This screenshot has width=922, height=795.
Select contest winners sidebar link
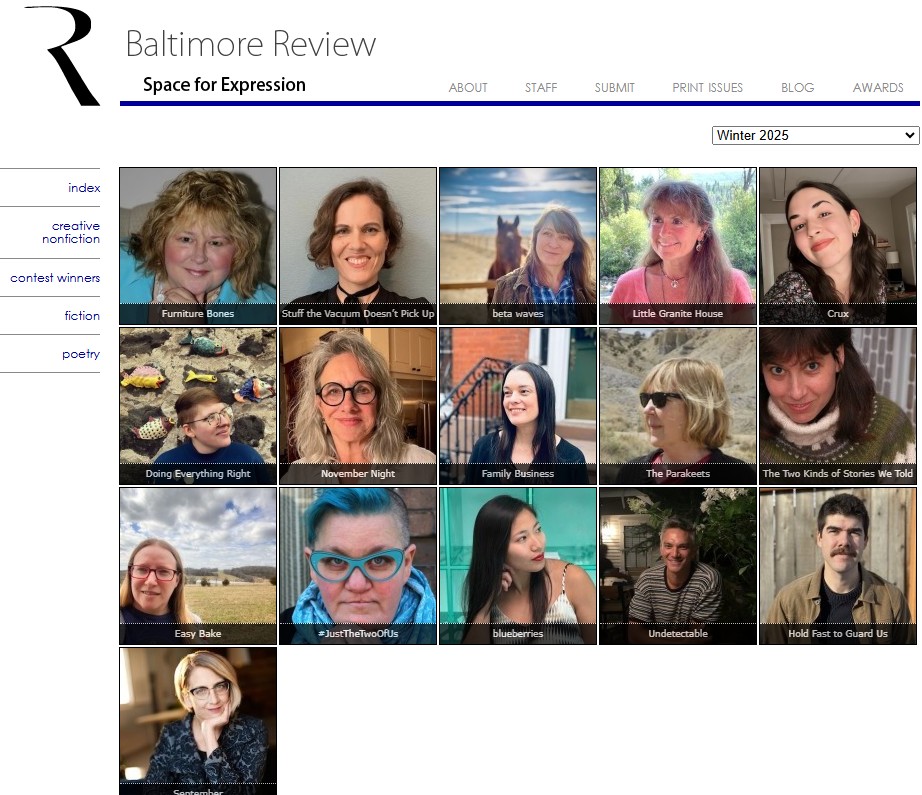click(55, 278)
